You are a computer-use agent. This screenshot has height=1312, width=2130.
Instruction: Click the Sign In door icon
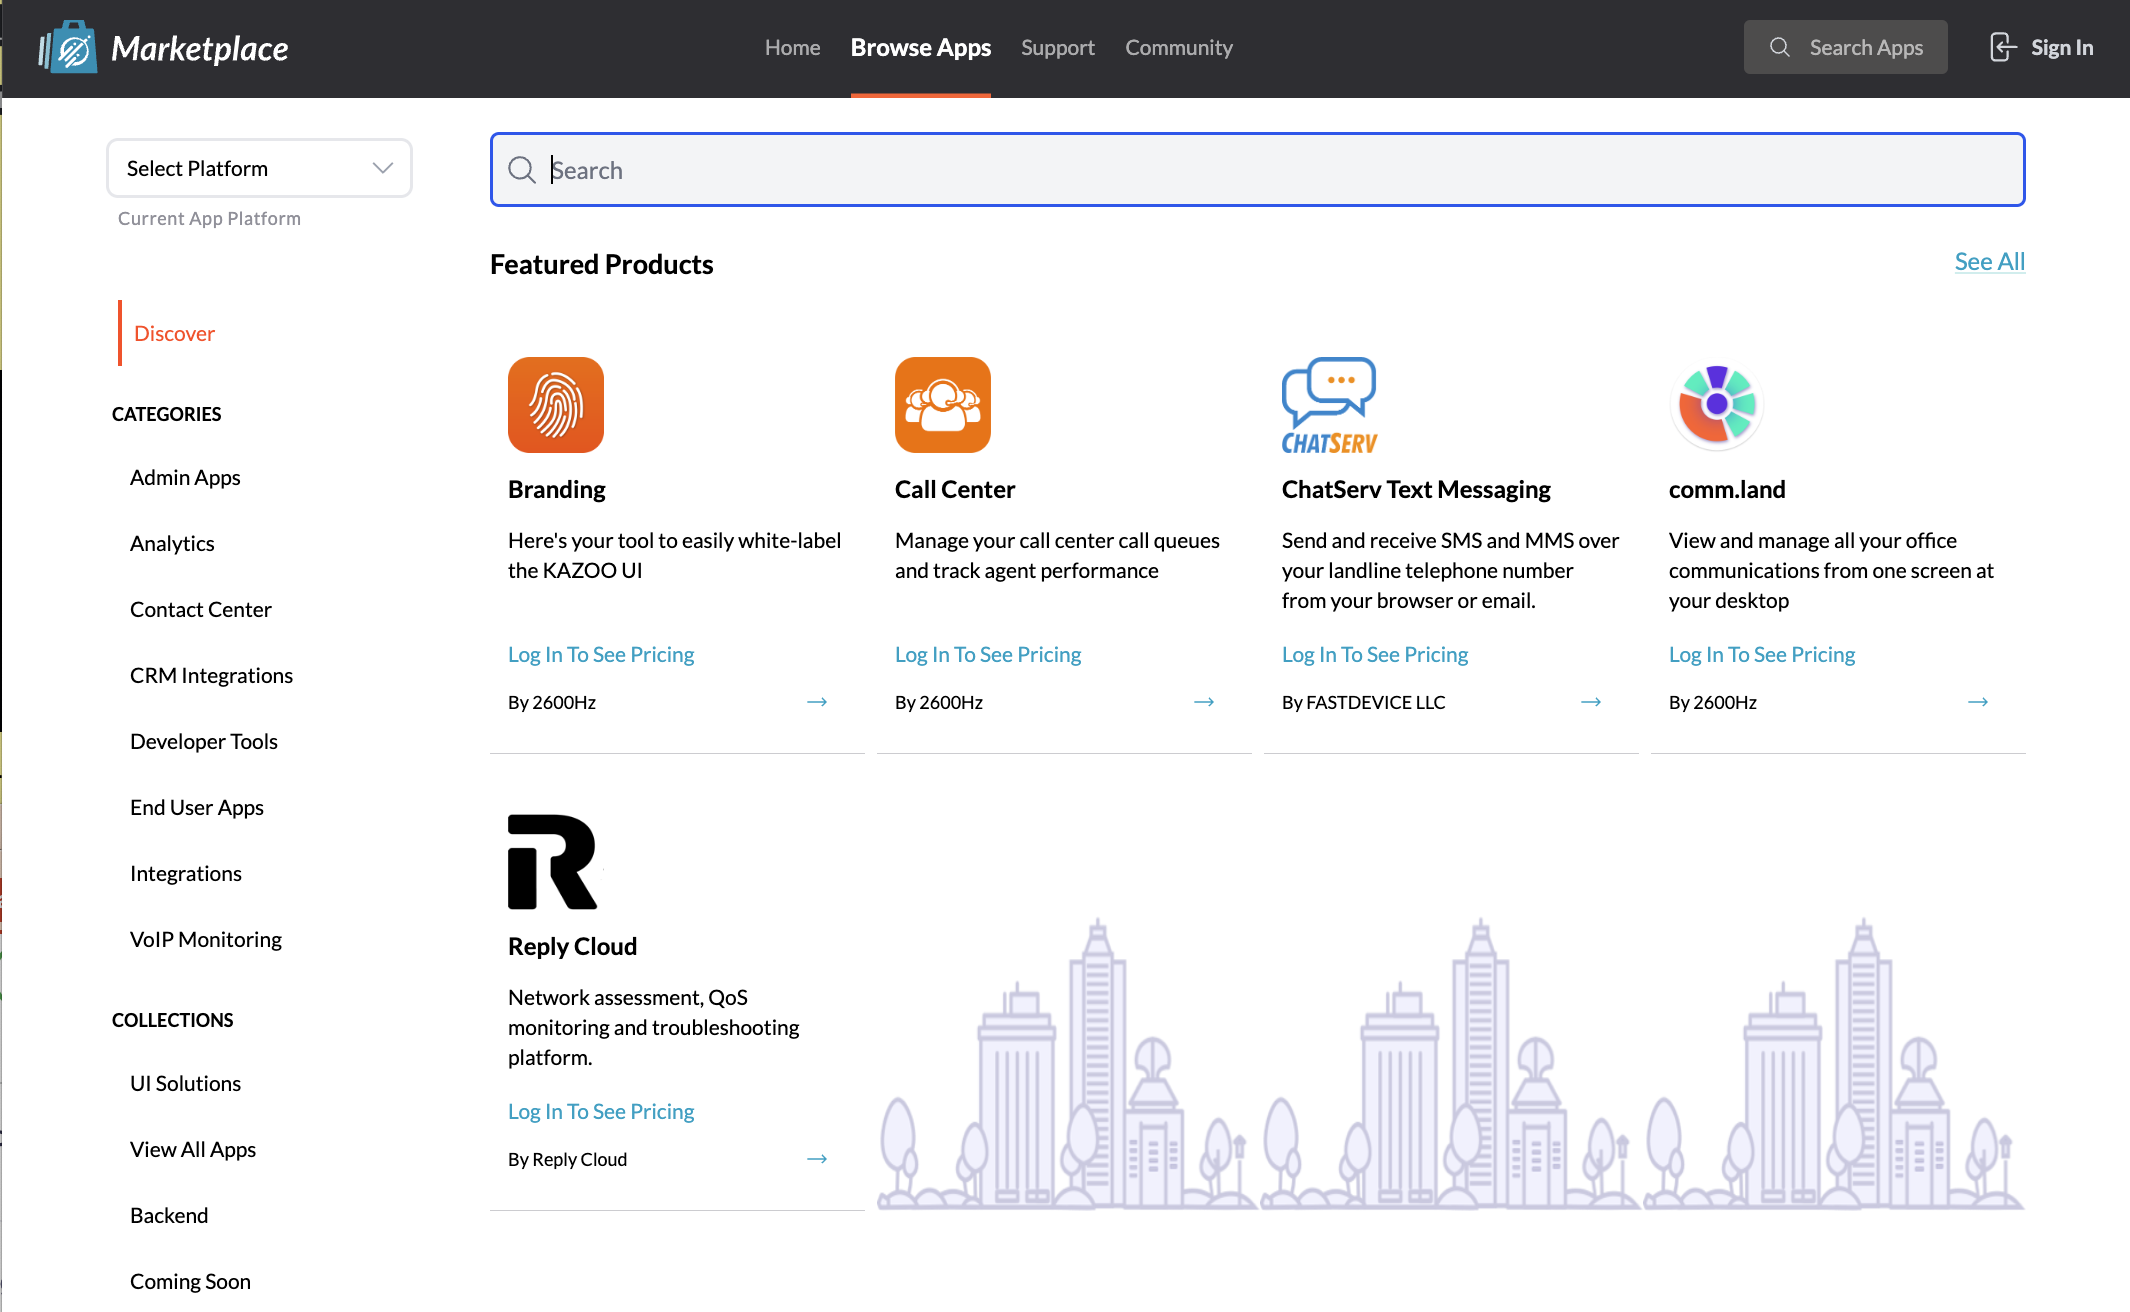pyautogui.click(x=2003, y=47)
